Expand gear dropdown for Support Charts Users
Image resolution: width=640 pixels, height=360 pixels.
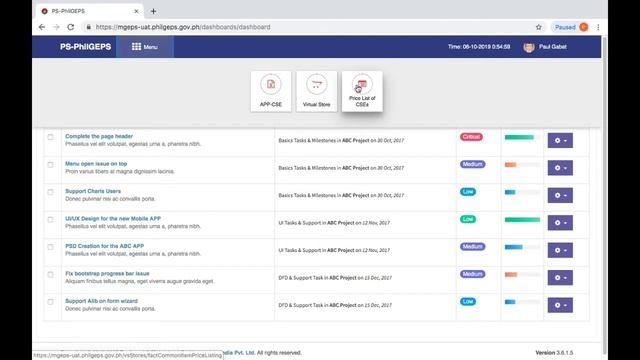pos(560,196)
